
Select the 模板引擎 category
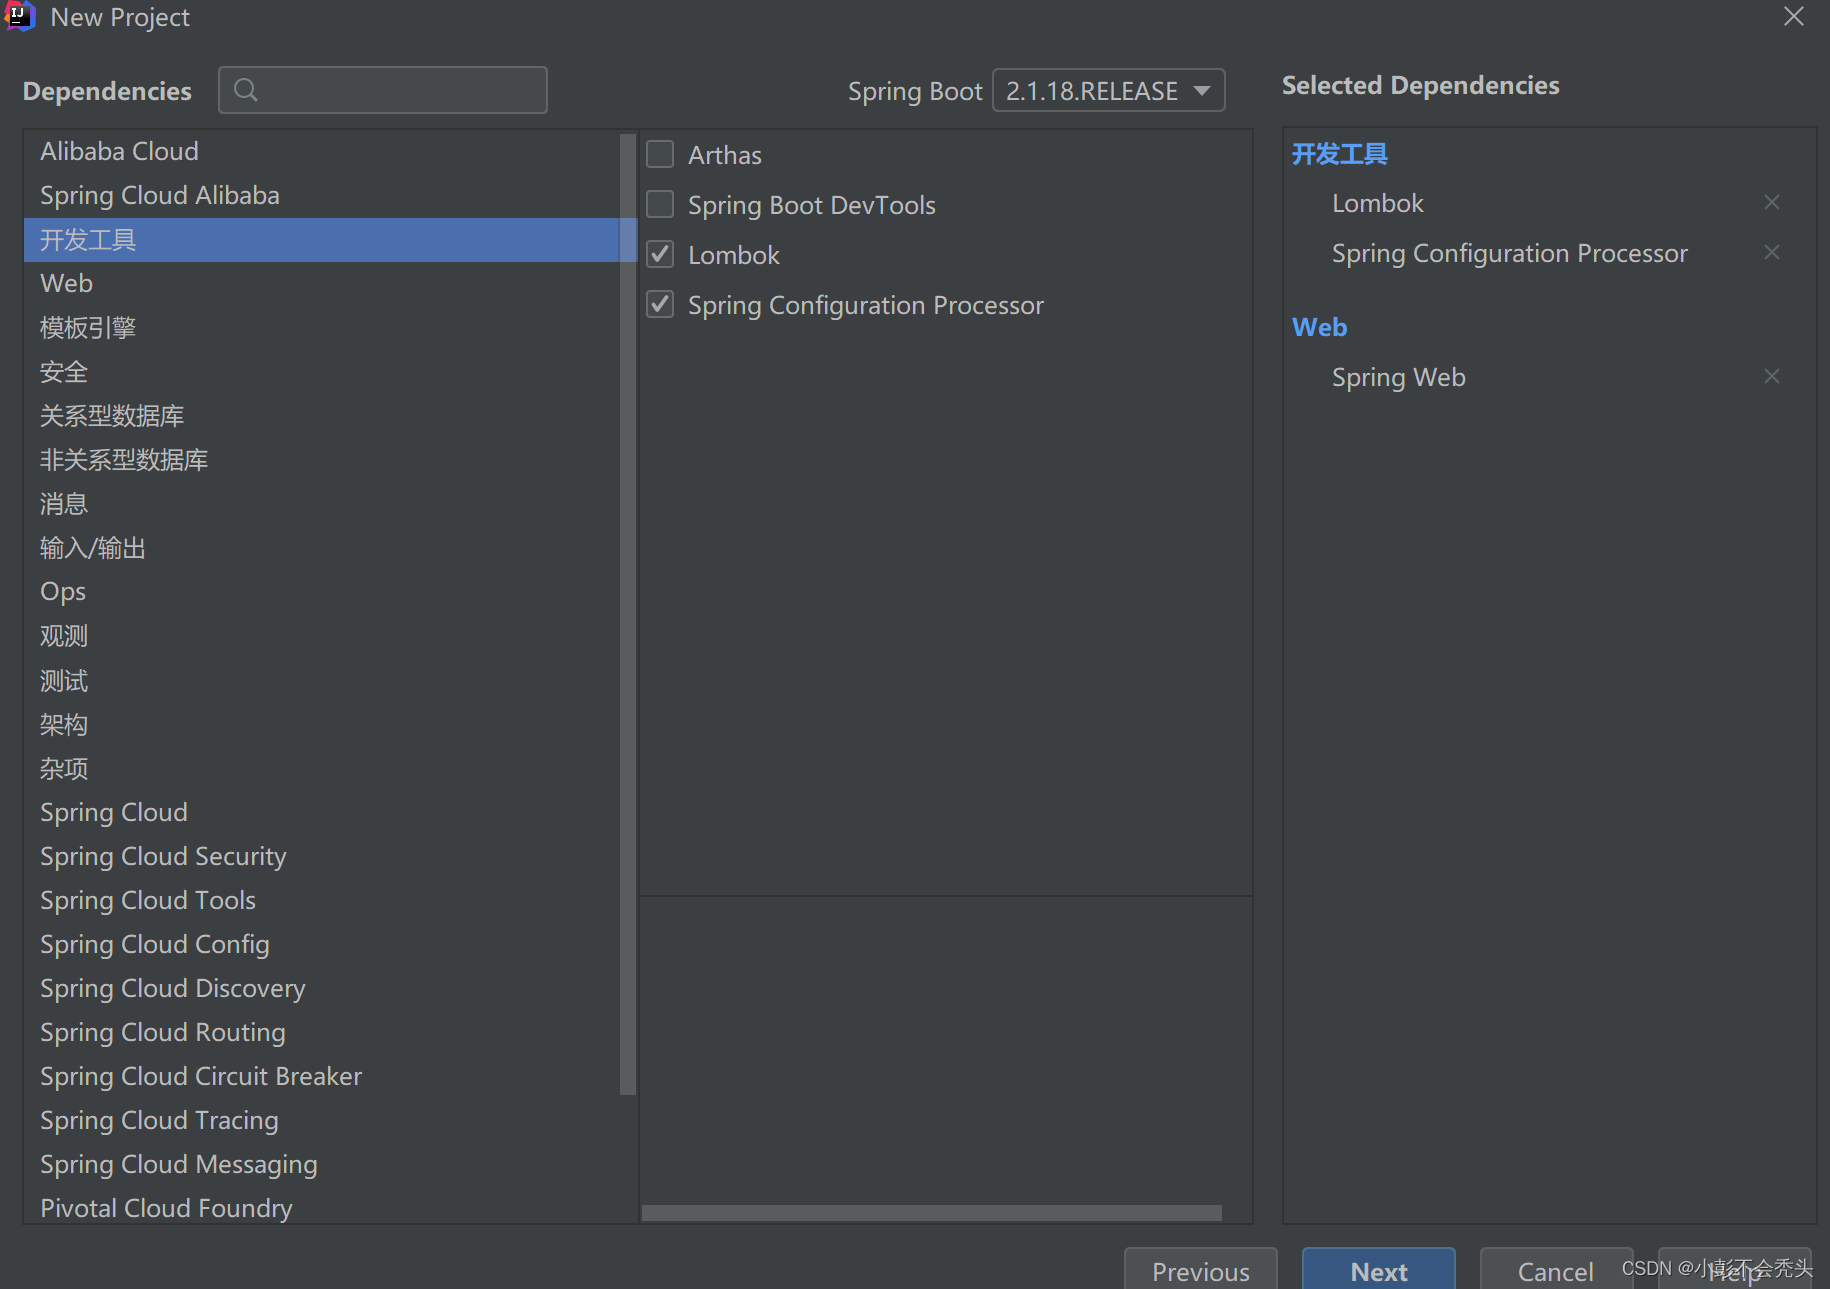pos(322,327)
